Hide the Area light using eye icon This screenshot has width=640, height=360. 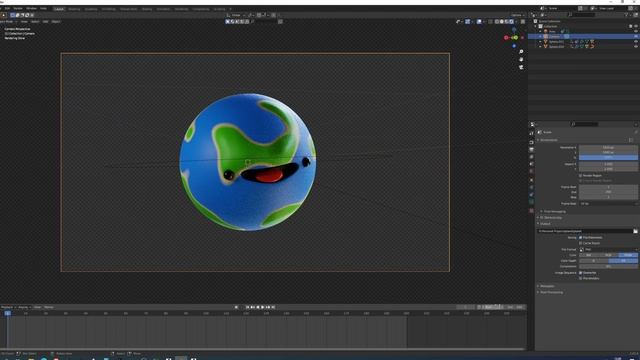click(x=636, y=31)
